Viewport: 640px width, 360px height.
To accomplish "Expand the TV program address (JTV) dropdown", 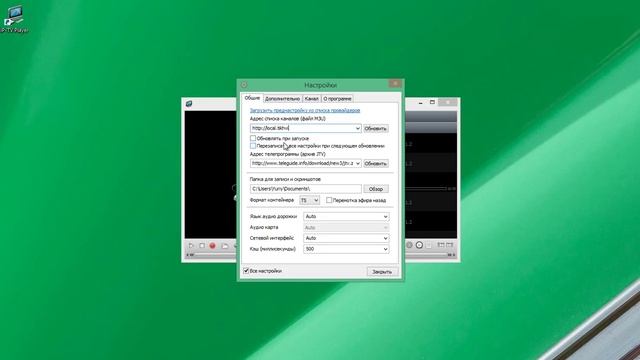I will point(358,163).
